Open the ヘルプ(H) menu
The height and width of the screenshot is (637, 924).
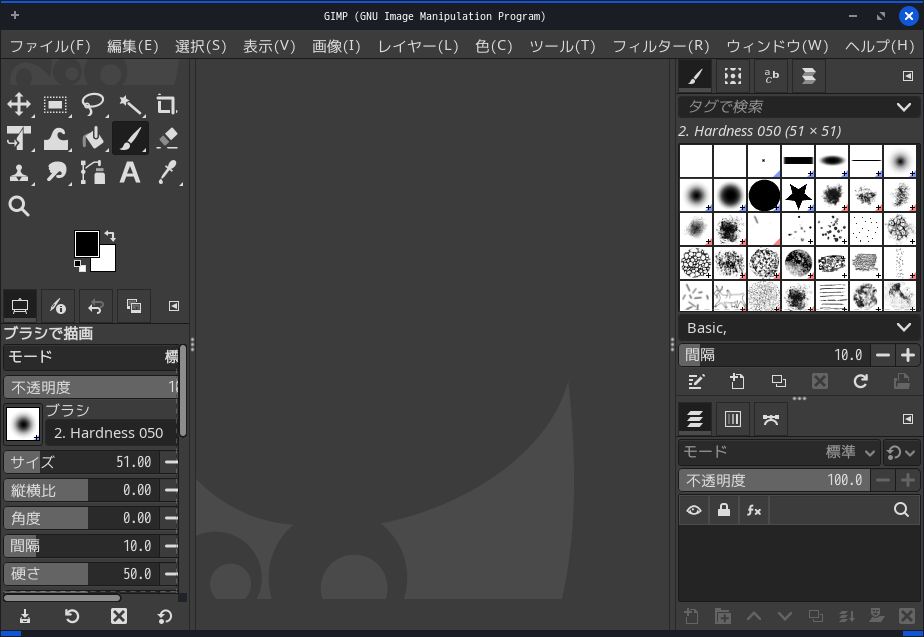tap(879, 46)
